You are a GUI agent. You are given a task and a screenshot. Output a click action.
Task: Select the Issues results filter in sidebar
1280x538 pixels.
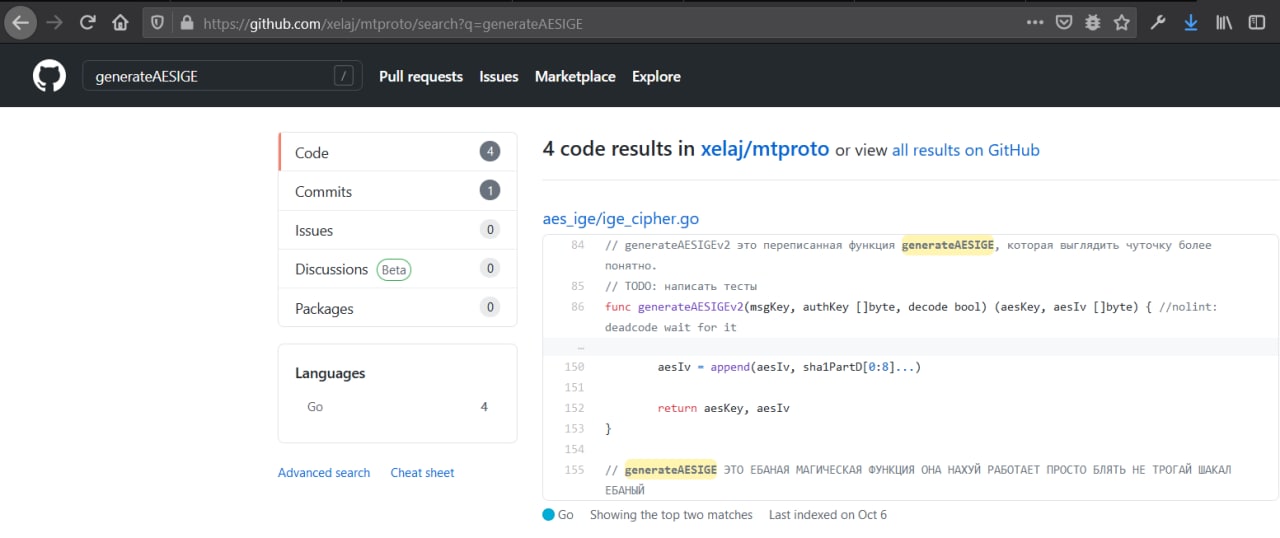click(397, 230)
